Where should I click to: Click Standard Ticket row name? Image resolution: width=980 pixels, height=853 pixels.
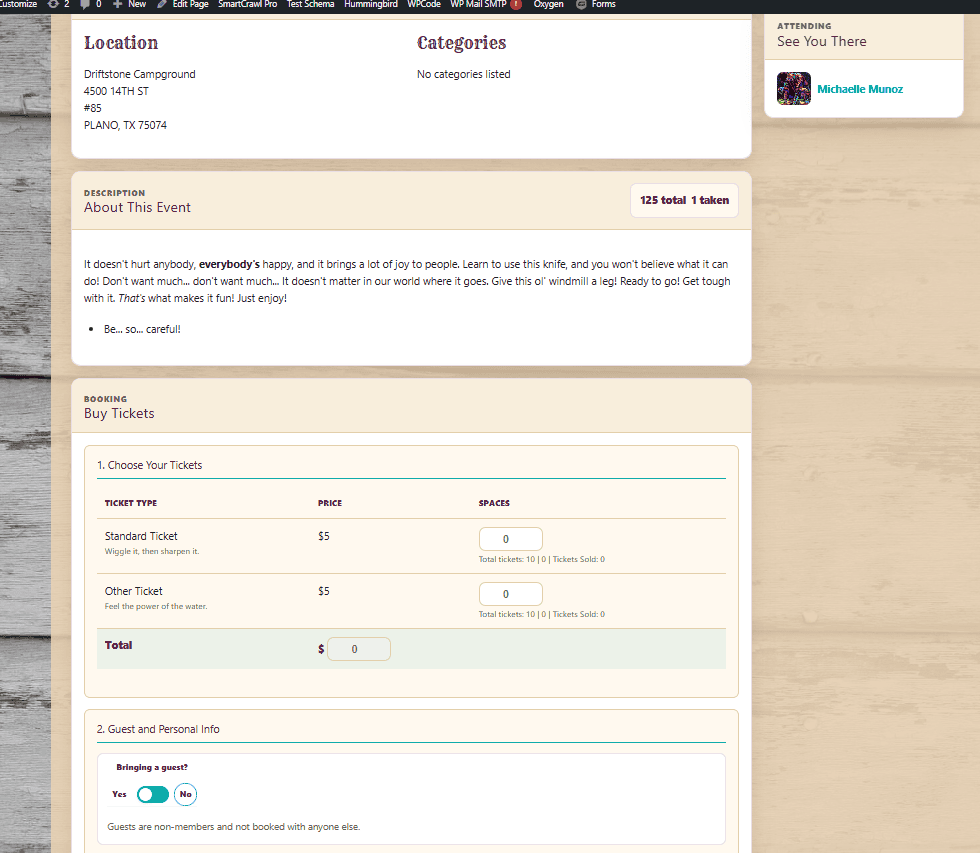click(141, 536)
